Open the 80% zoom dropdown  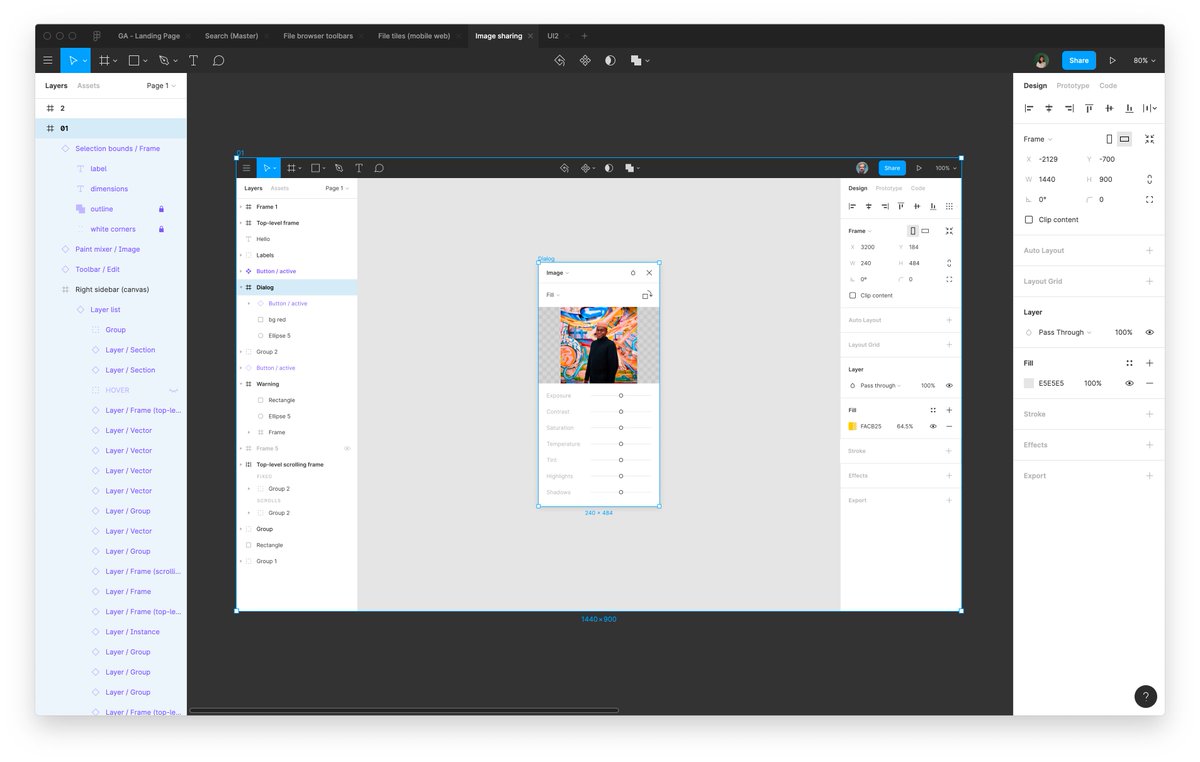[1144, 60]
